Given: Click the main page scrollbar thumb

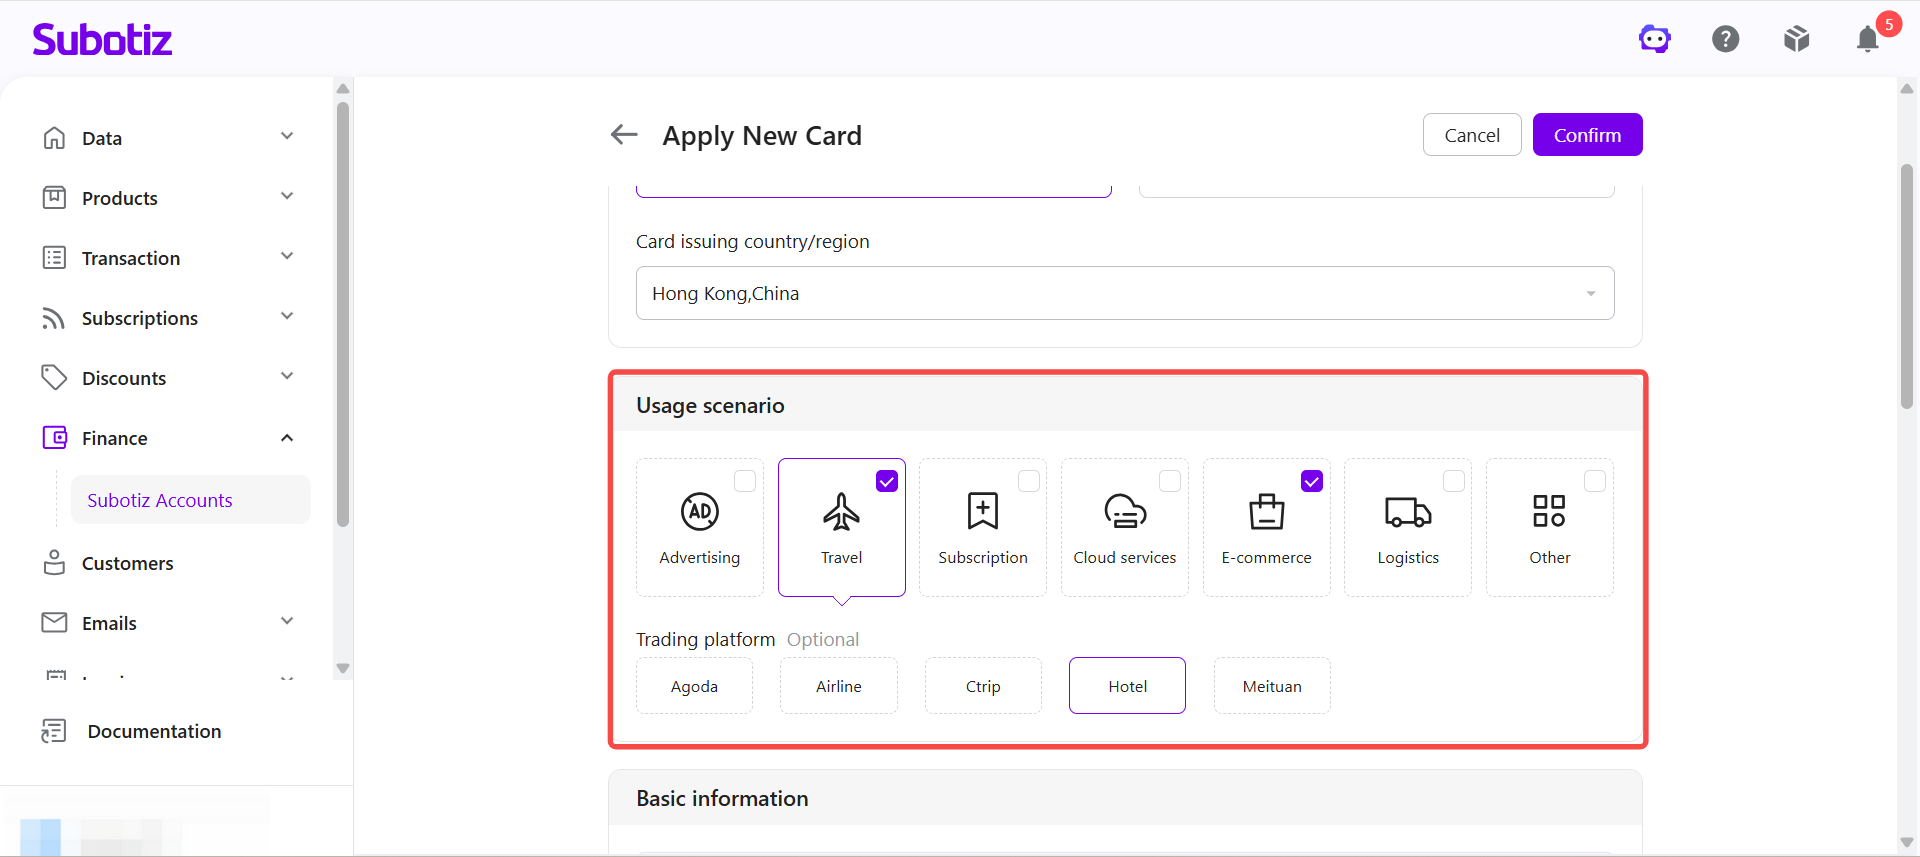Looking at the screenshot, I should [1907, 286].
